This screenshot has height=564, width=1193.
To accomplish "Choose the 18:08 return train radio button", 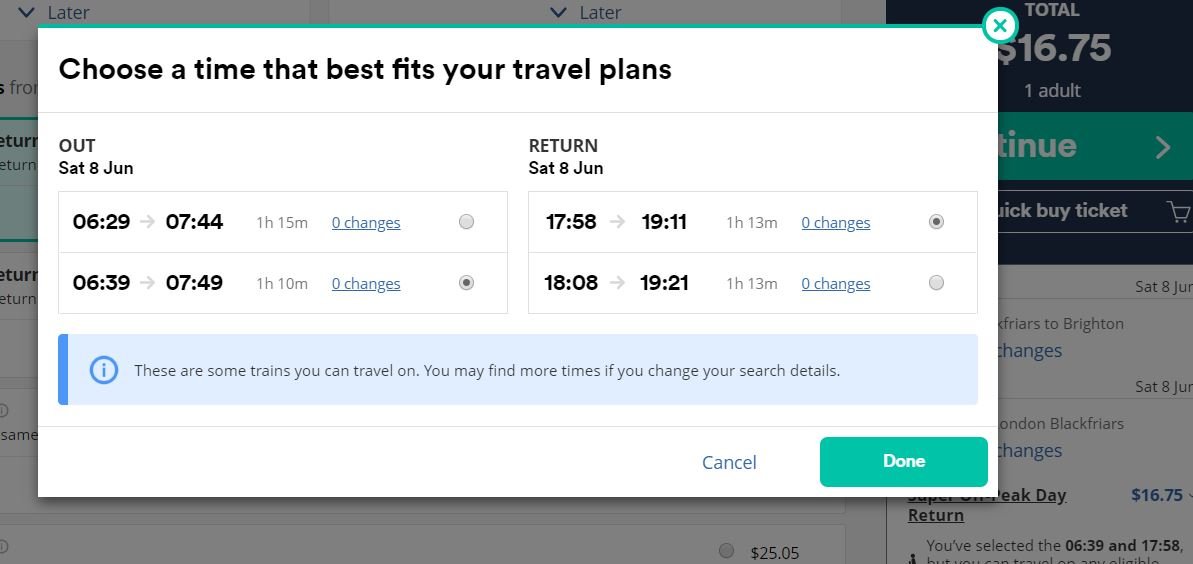I will (x=936, y=283).
